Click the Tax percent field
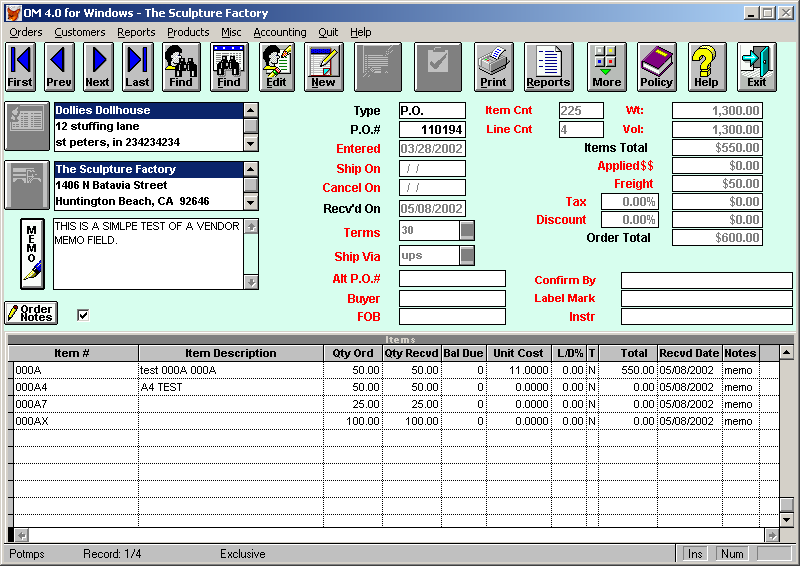 [x=630, y=202]
